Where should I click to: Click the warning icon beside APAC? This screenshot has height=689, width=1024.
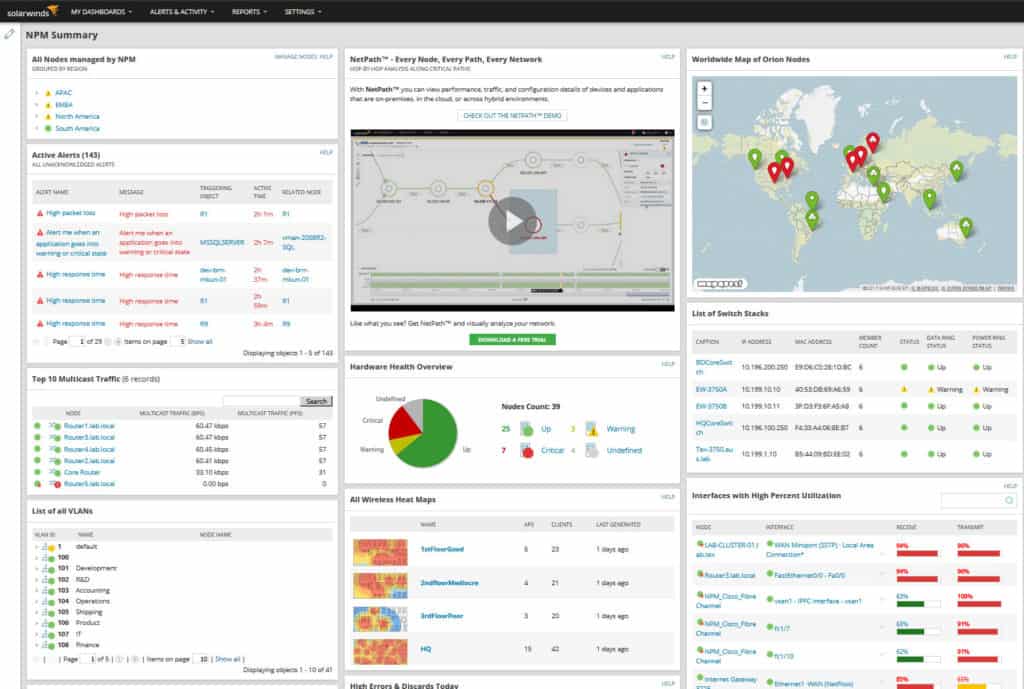pos(48,93)
